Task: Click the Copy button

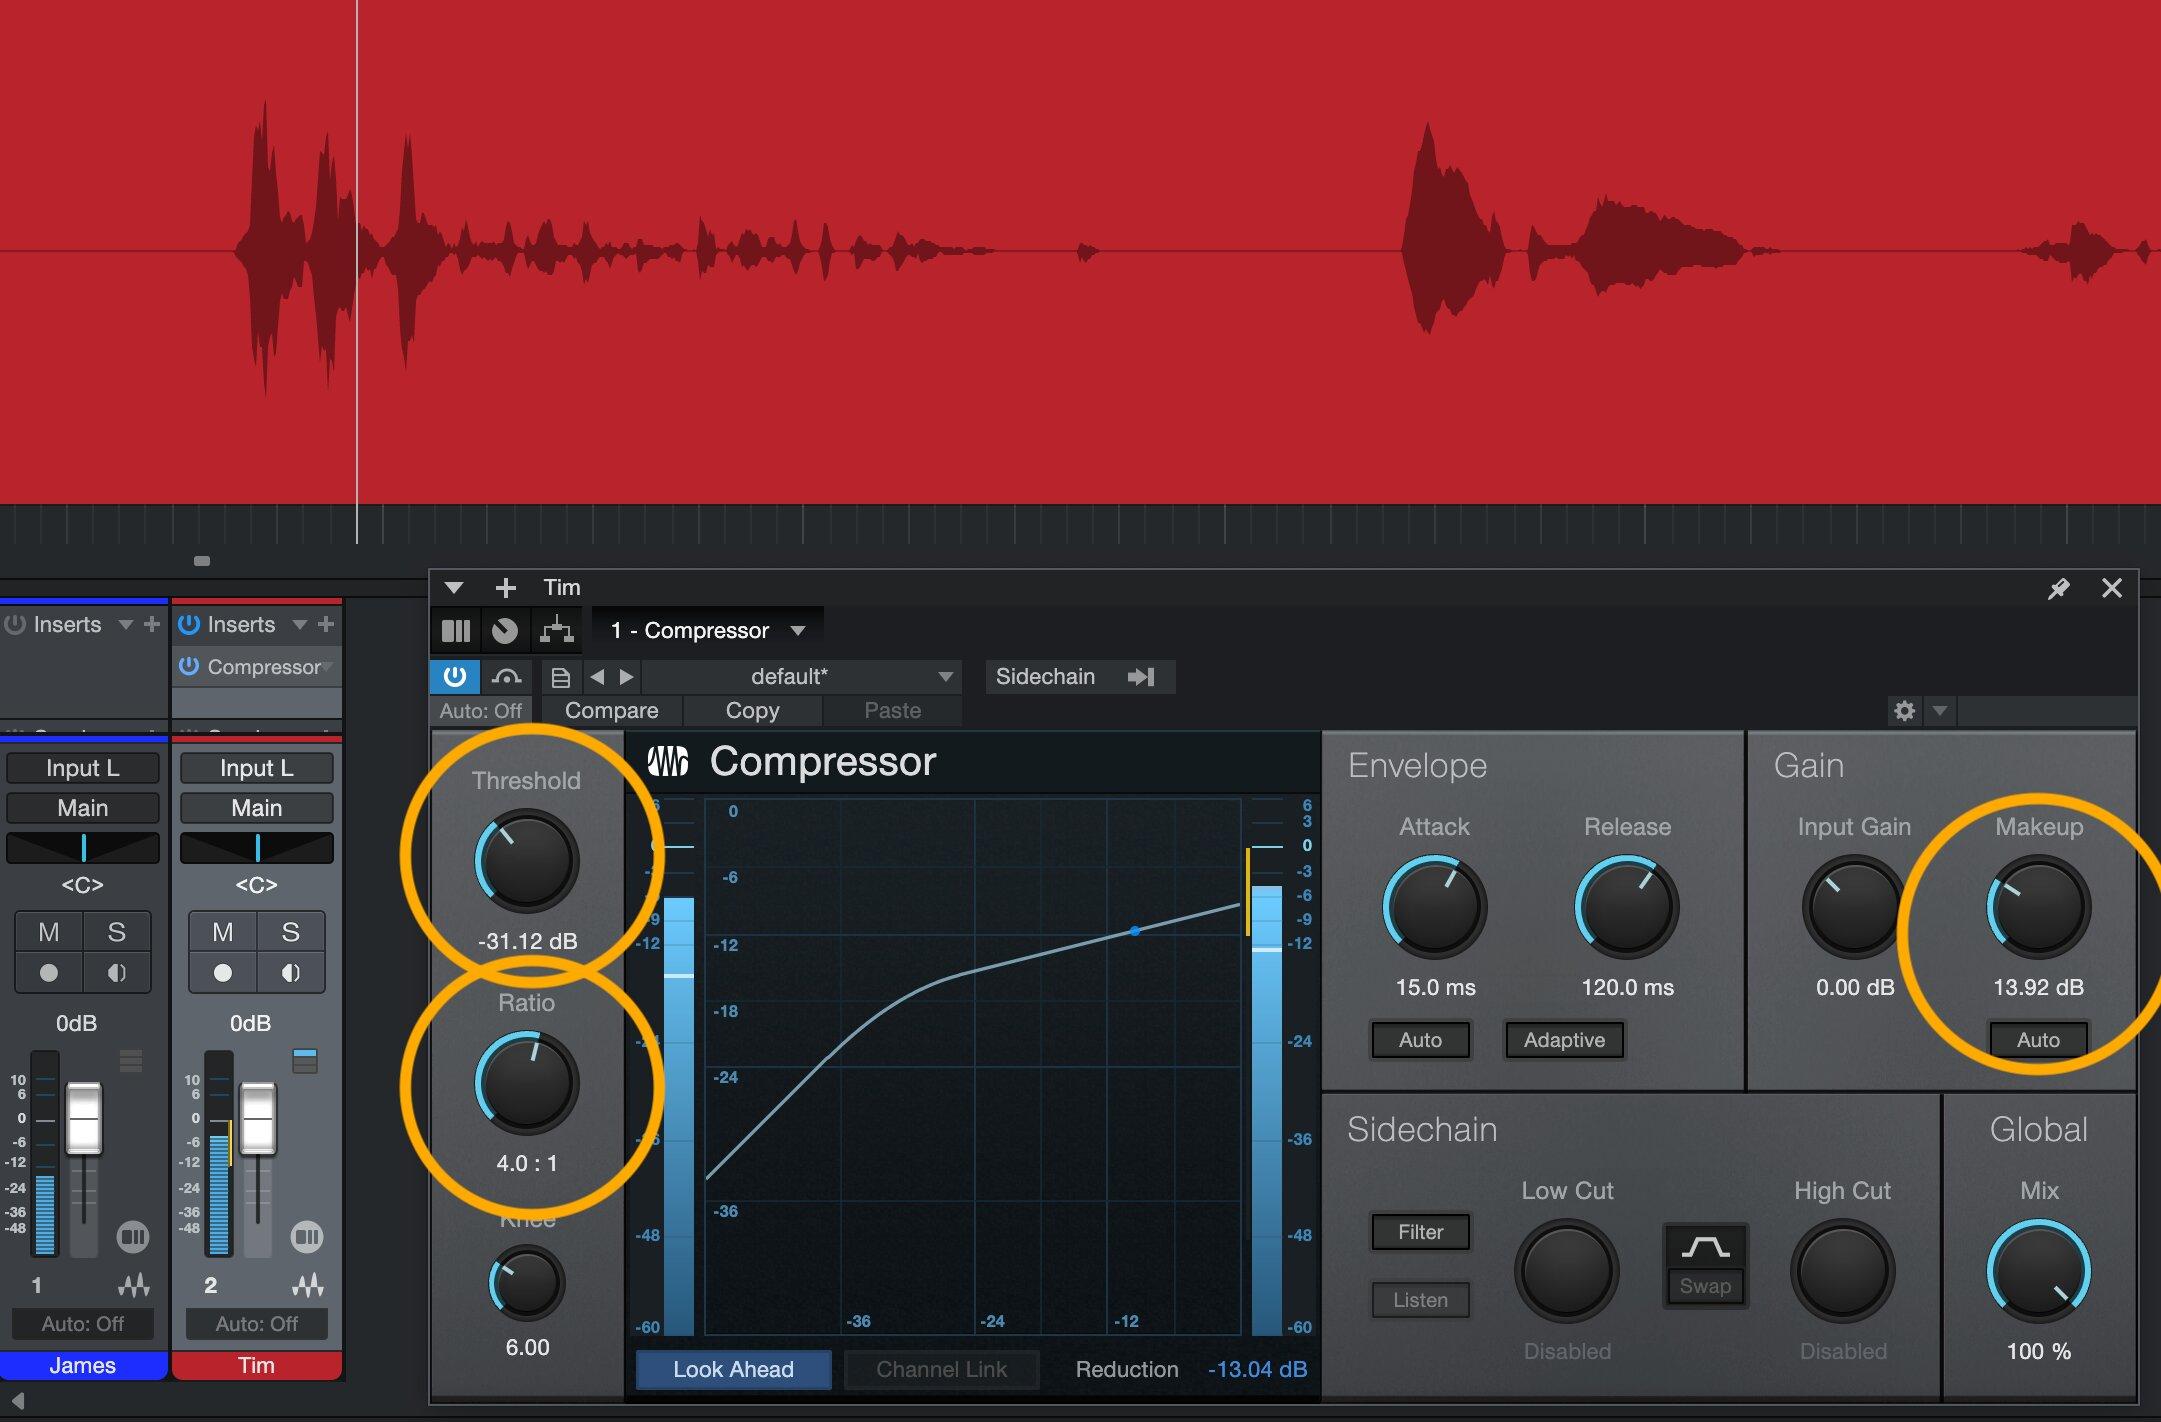Action: (x=752, y=710)
